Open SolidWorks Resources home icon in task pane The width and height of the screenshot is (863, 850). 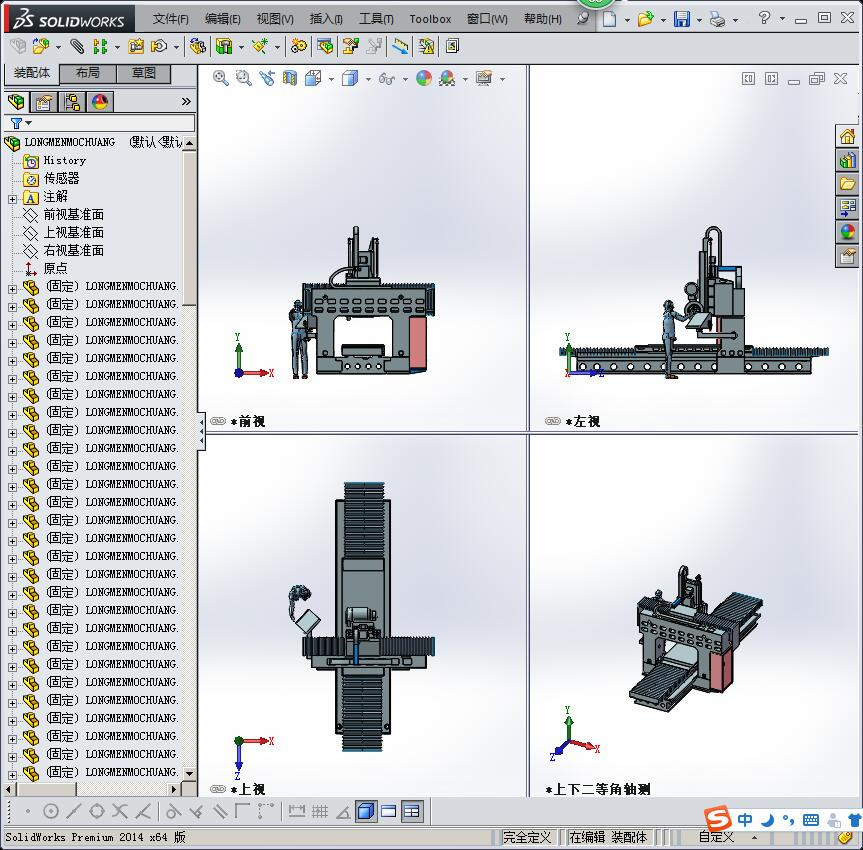pos(847,136)
